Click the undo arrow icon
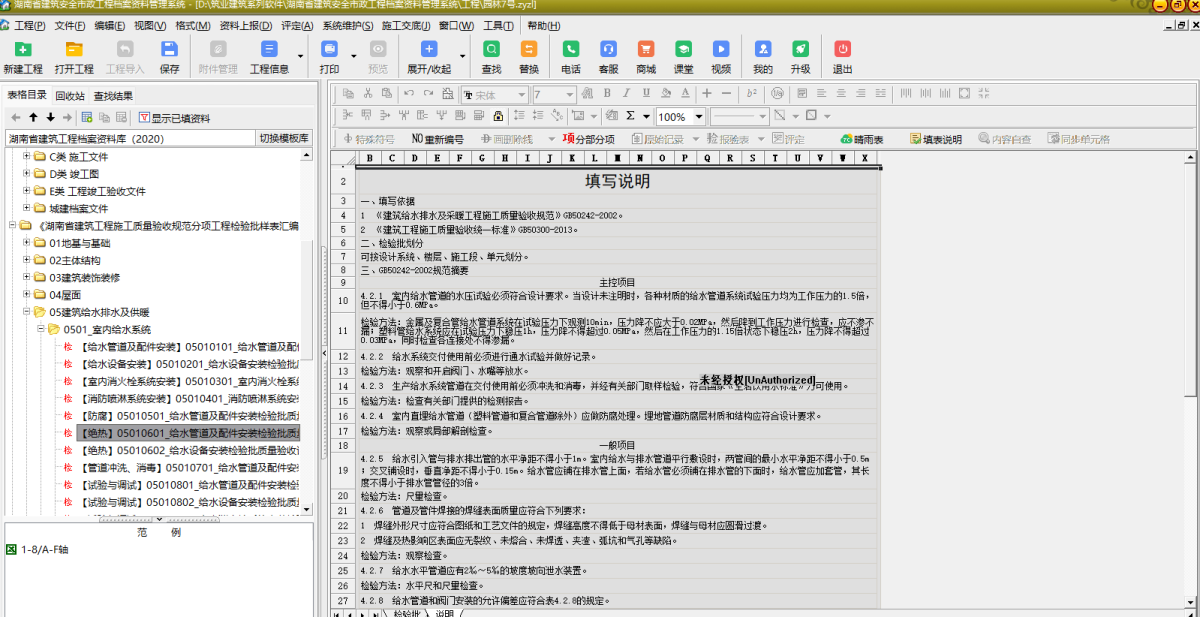 (409, 94)
